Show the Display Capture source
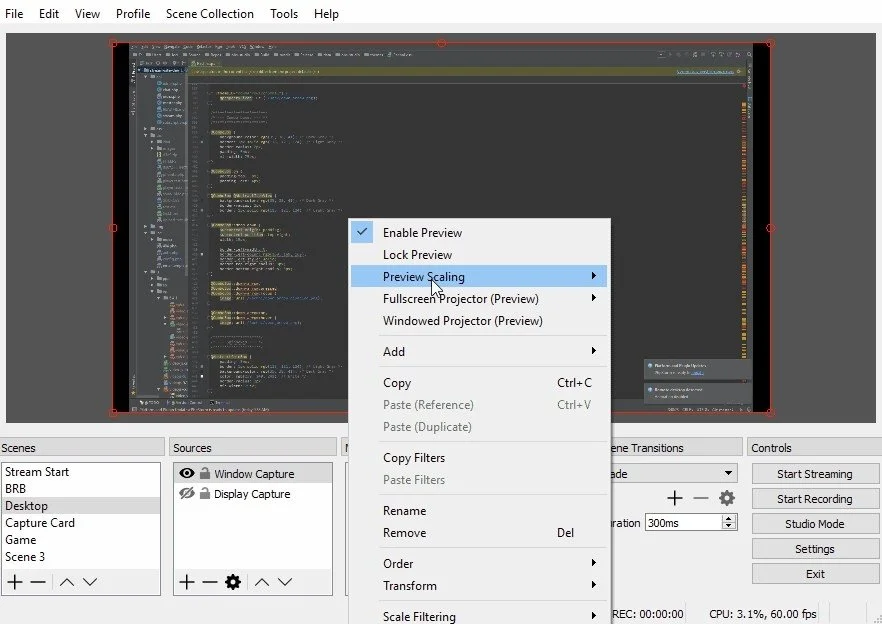 click(185, 494)
